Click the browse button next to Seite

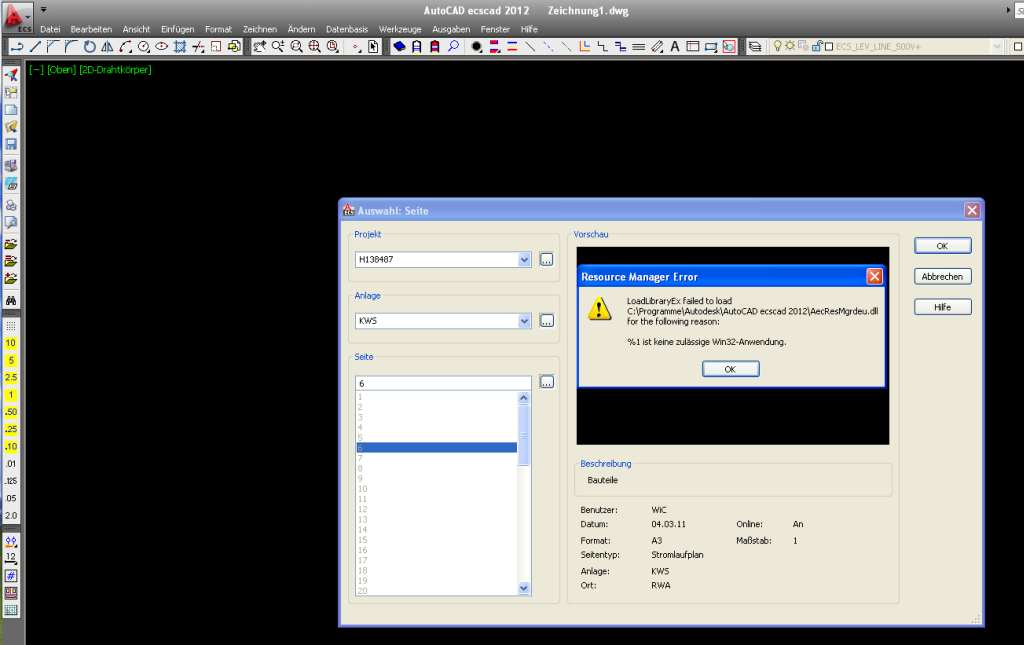[547, 382]
